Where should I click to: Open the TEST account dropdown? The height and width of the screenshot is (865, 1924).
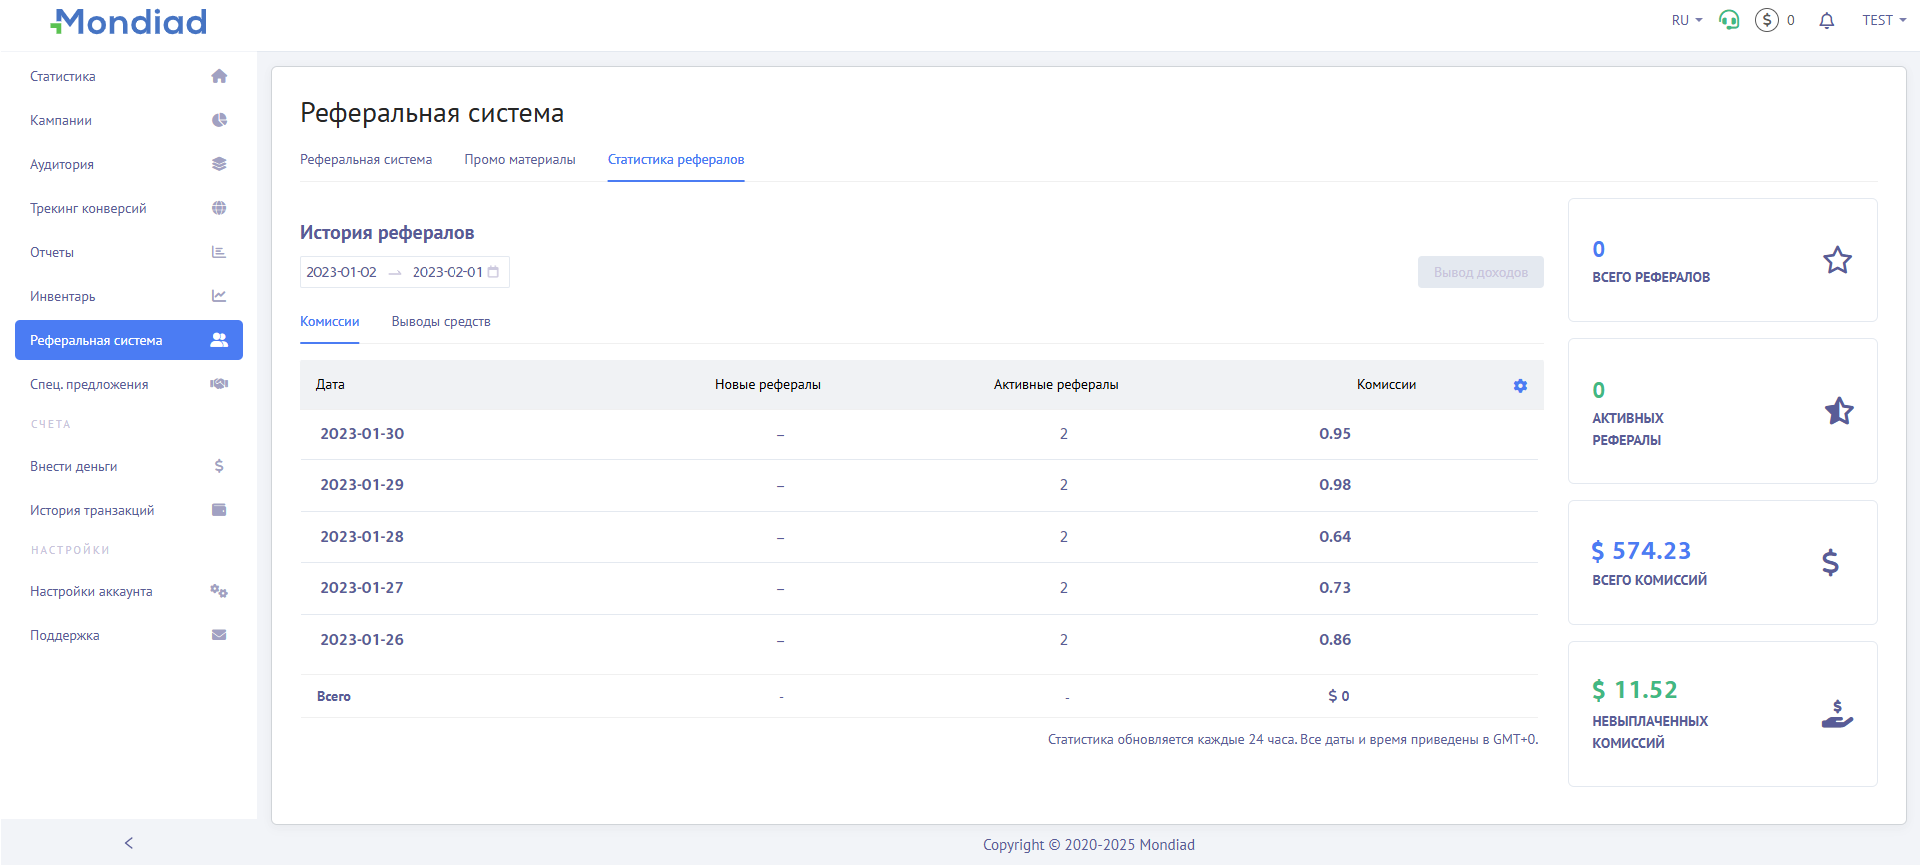click(x=1884, y=20)
